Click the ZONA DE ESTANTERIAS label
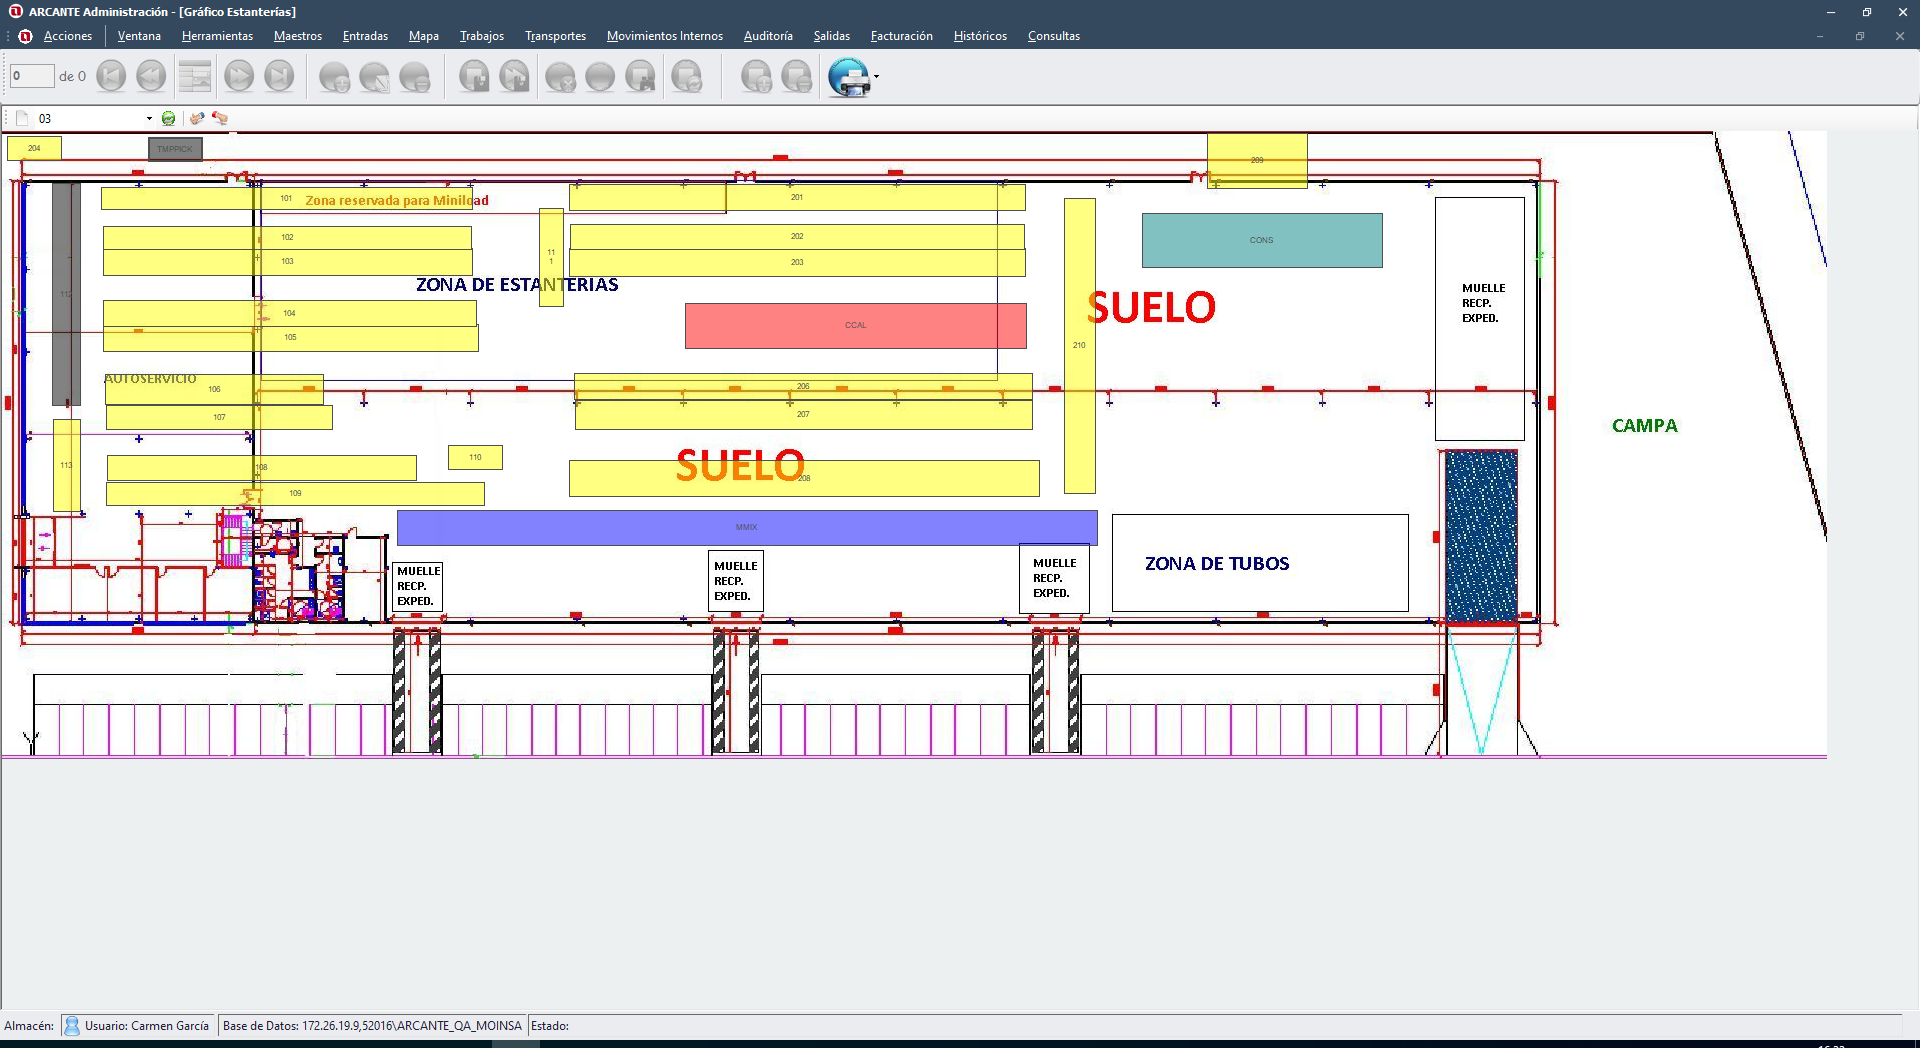 (517, 285)
